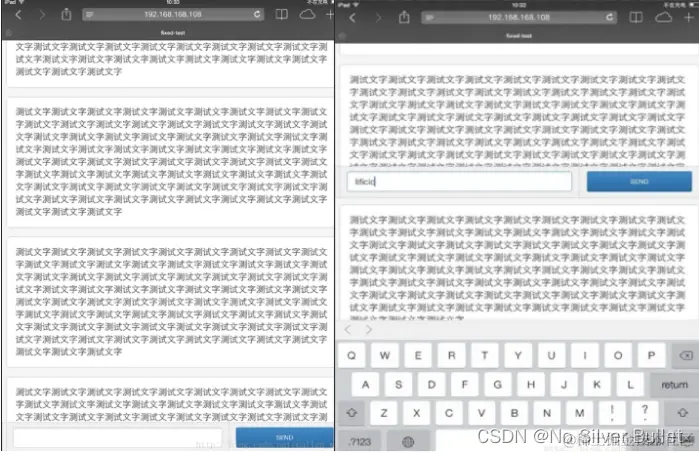The image size is (699, 453).
Task: Tap the P key
Action: (x=651, y=355)
